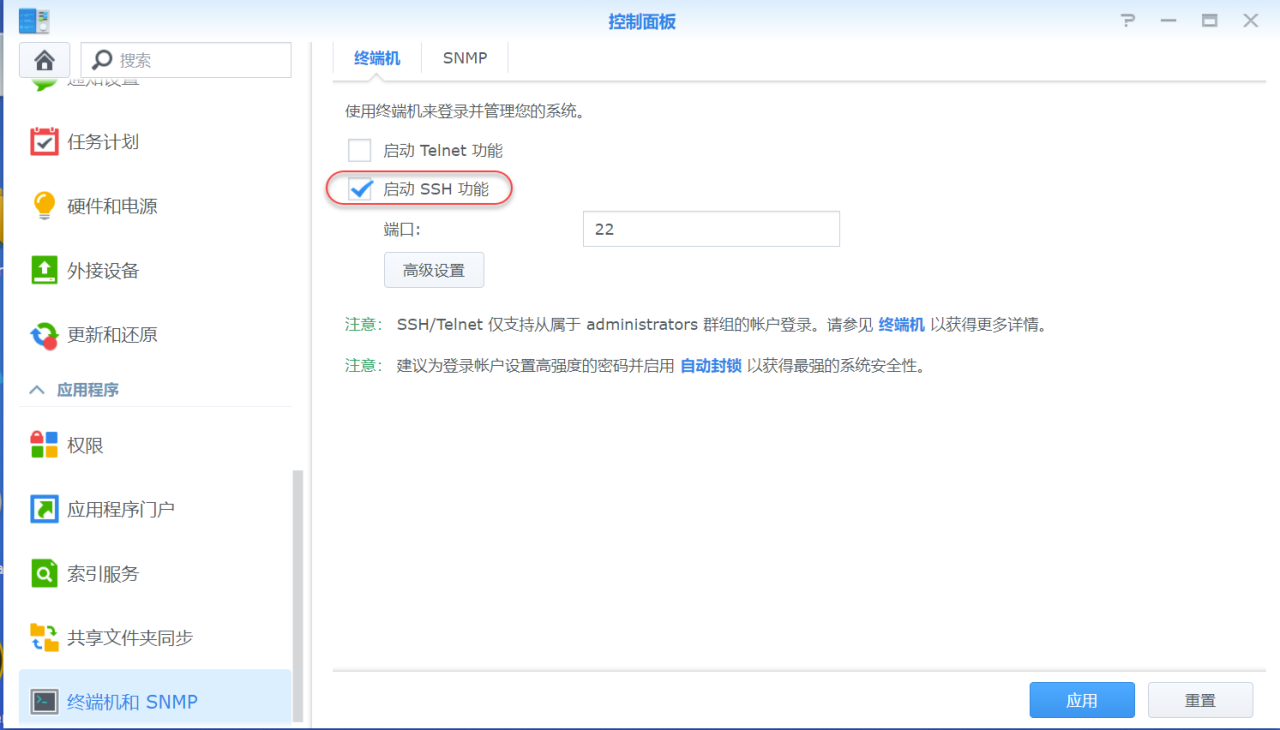1280x730 pixels.
Task: Apply settings with the 应用 button
Action: pyautogui.click(x=1082, y=699)
